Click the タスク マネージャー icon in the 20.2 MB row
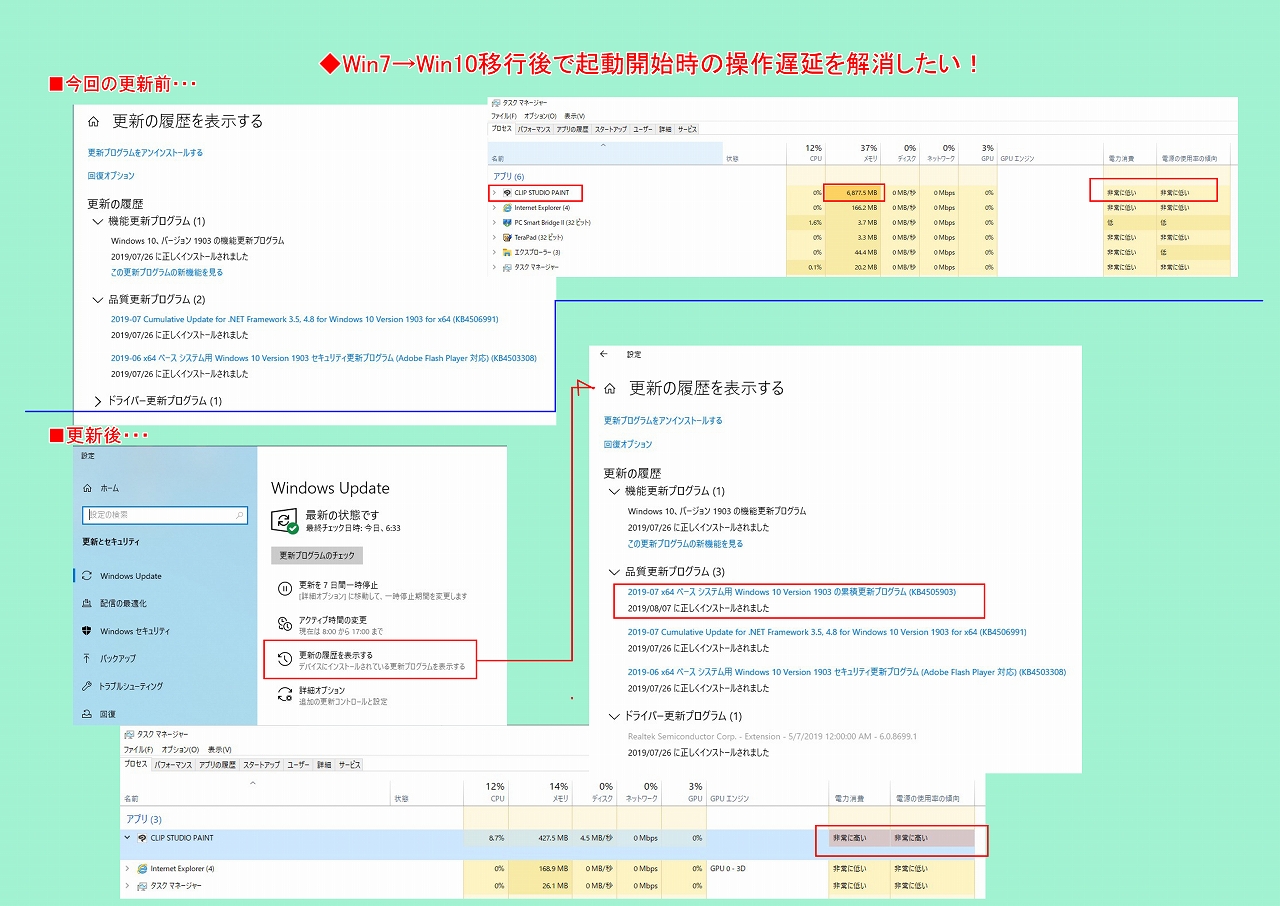Screen dimensions: 1280x906 tap(507, 267)
